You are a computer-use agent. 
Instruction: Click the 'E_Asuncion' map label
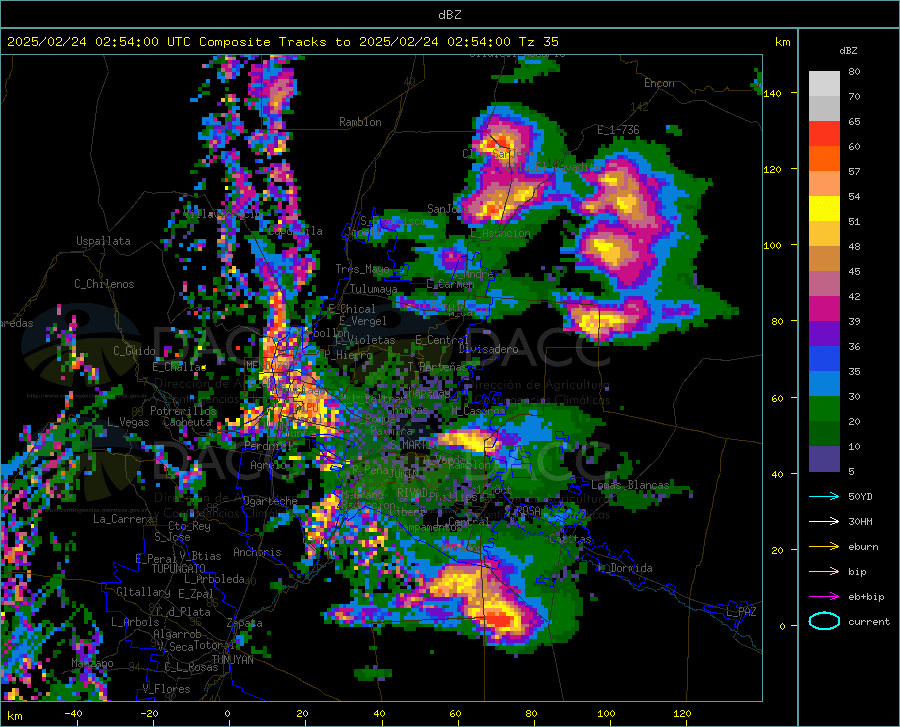501,233
